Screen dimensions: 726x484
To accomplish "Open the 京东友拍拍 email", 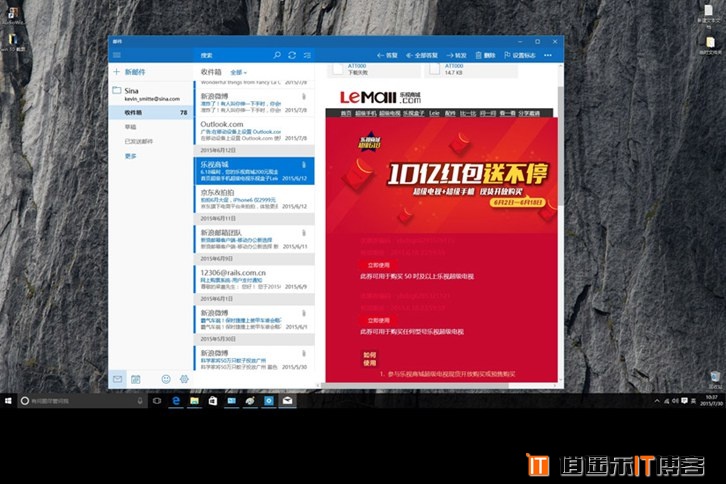I will click(254, 199).
